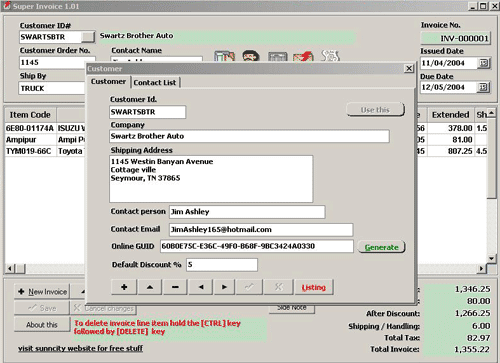Image resolution: width=500 pixels, height=363 pixels.
Task: Click into the Company name field
Action: pos(249,136)
